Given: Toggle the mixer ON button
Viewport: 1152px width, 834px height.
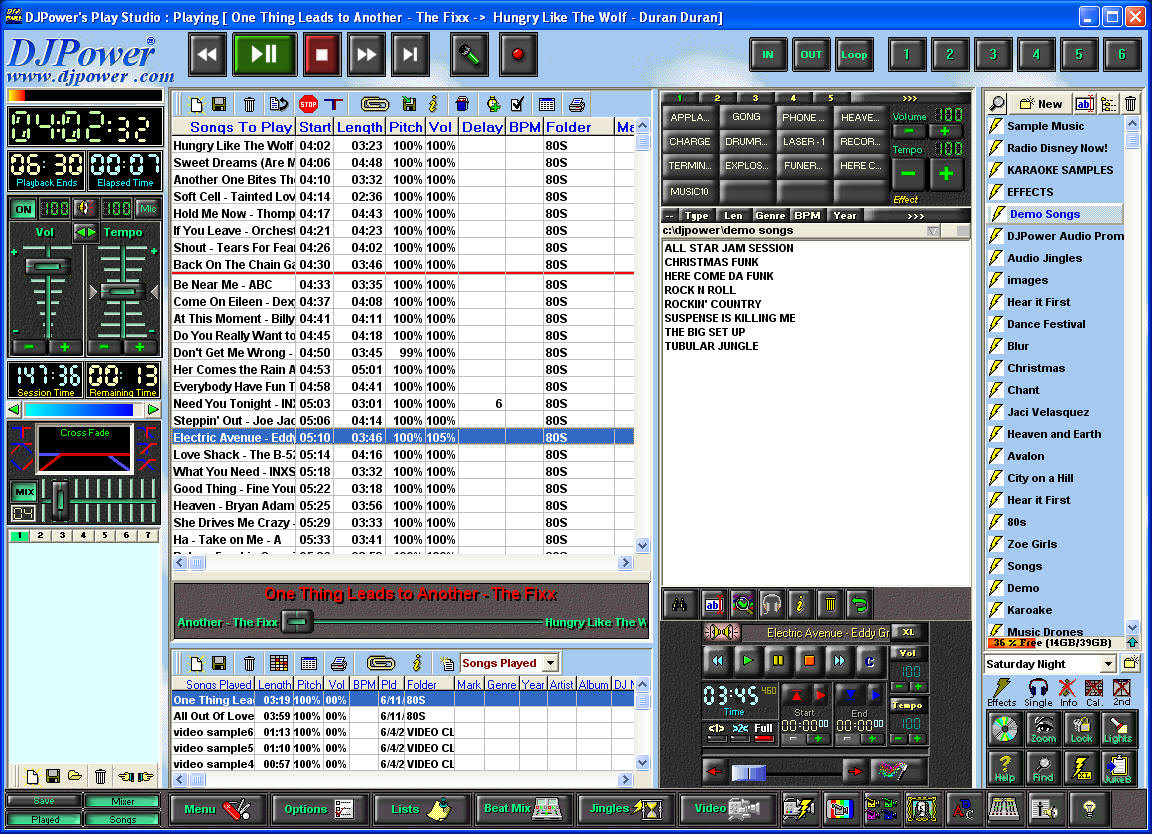Looking at the screenshot, I should click(x=24, y=209).
